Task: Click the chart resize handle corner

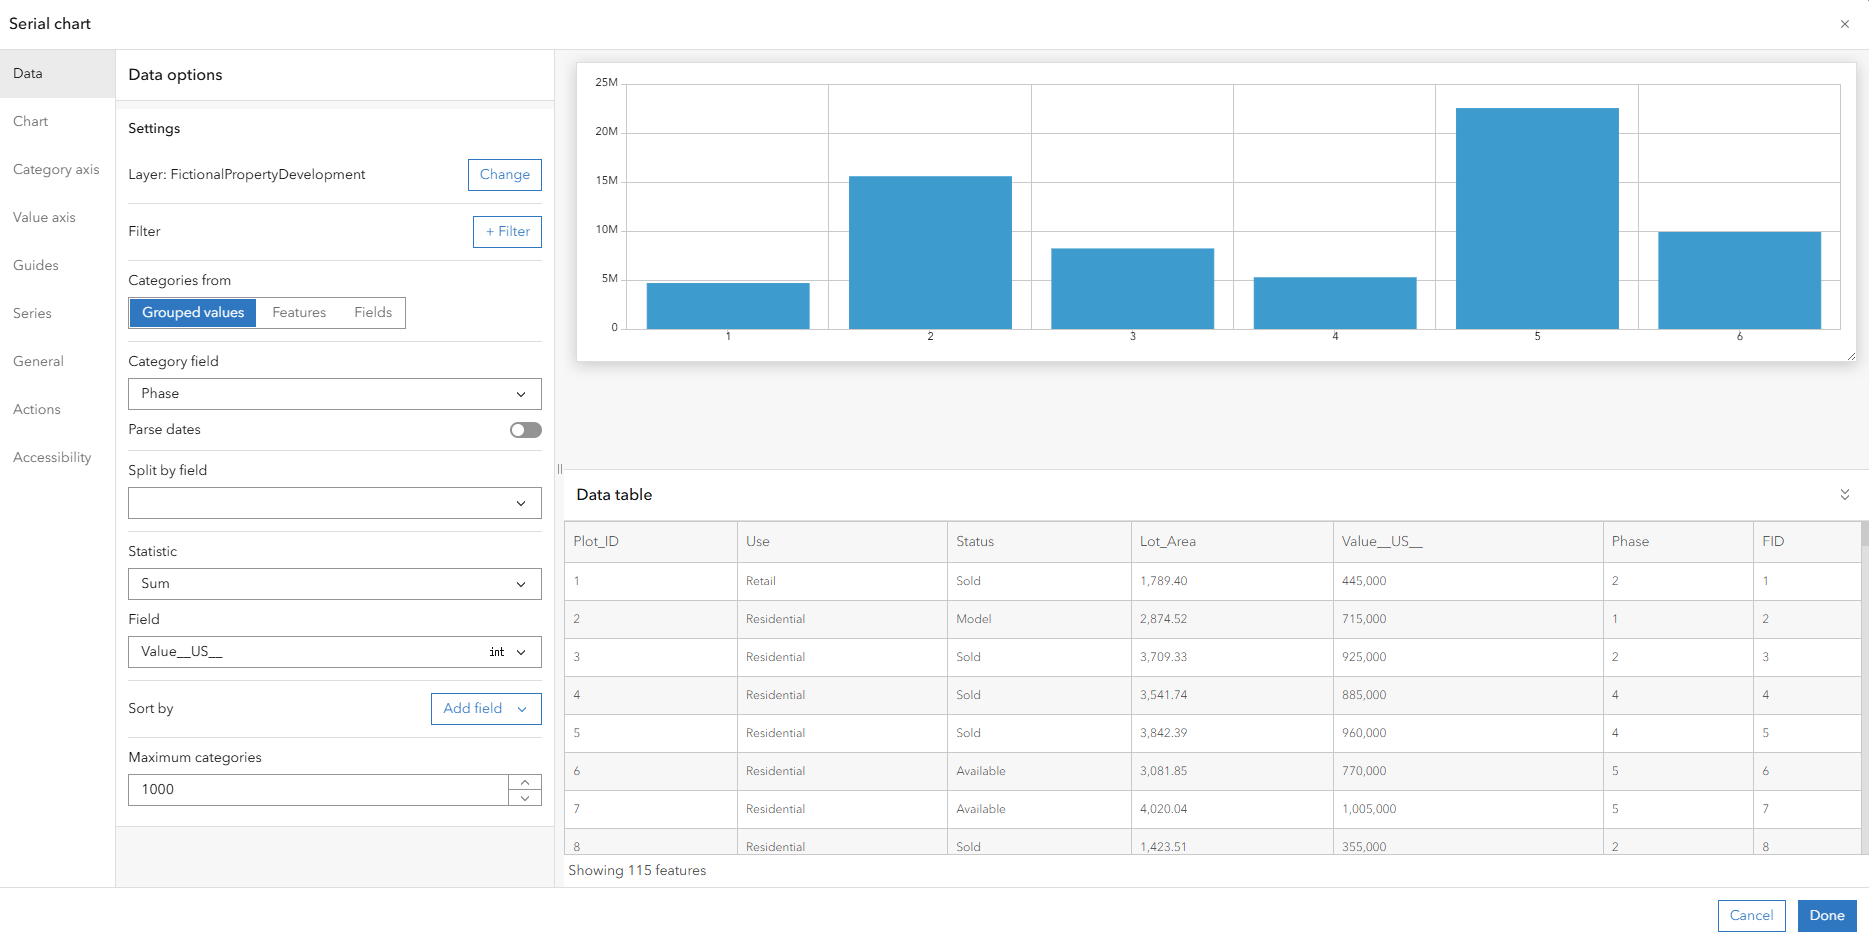Action: tap(1851, 355)
